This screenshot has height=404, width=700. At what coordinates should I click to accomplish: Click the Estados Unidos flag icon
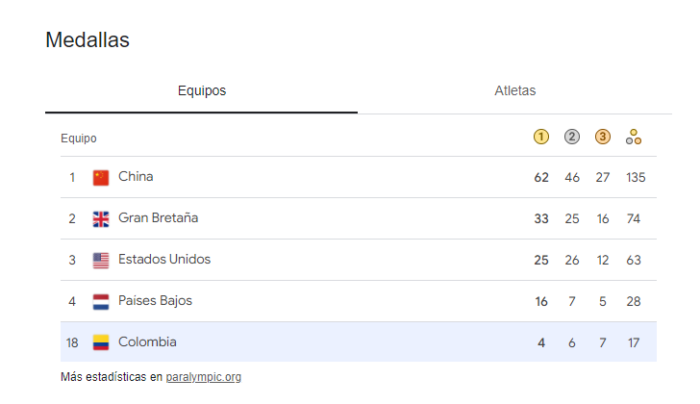pos(101,260)
